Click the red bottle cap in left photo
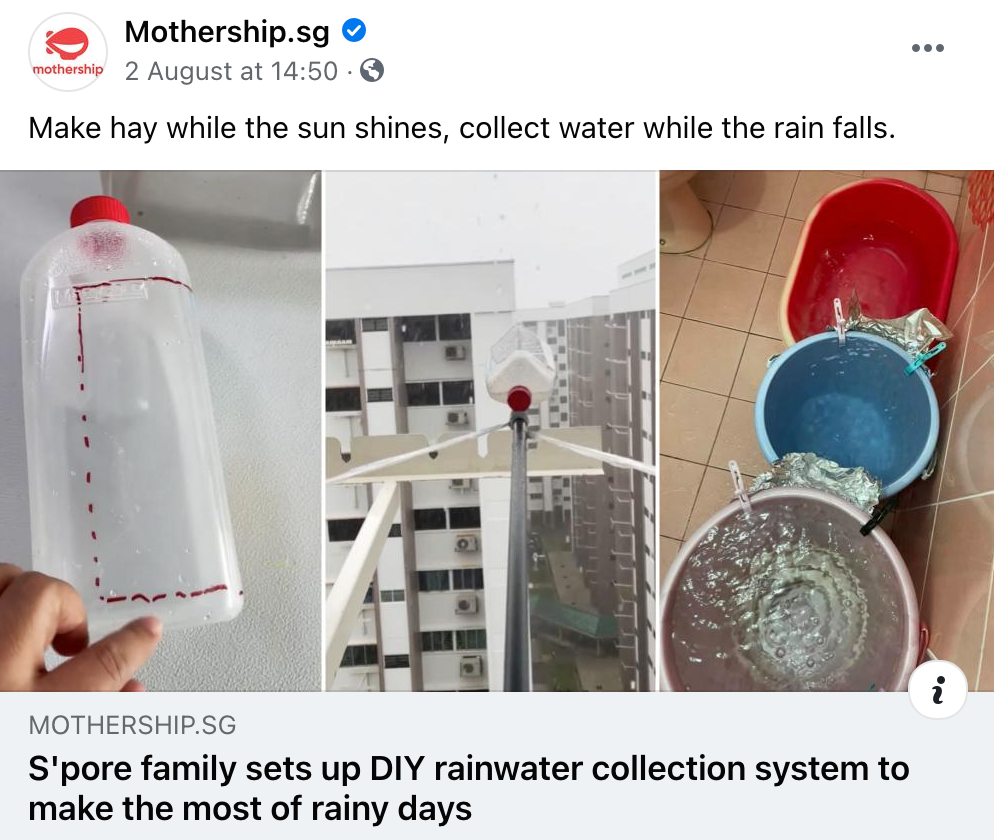The width and height of the screenshot is (994, 840). (100, 212)
